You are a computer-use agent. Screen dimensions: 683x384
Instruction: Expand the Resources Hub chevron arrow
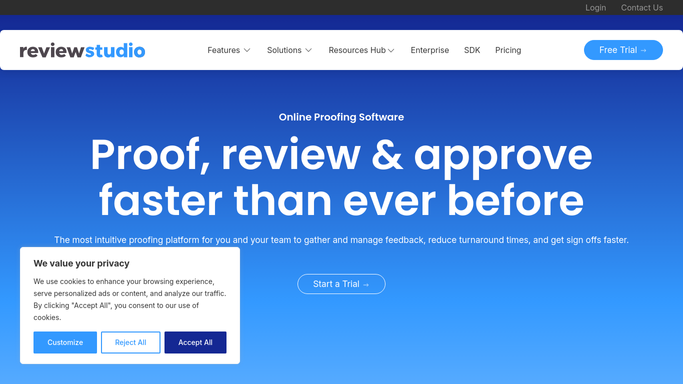(391, 51)
